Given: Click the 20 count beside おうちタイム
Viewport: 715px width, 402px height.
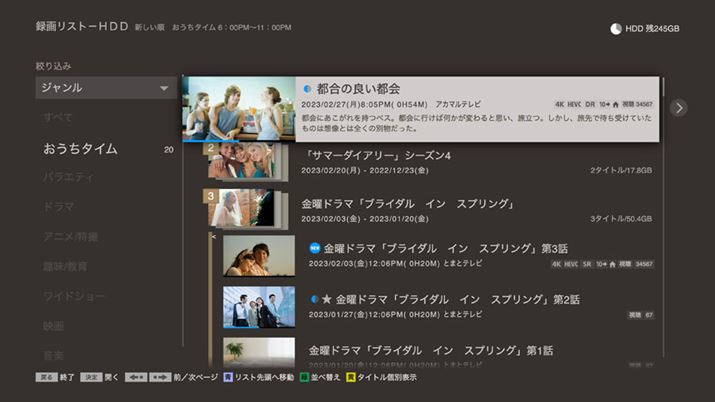Looking at the screenshot, I should 169,149.
